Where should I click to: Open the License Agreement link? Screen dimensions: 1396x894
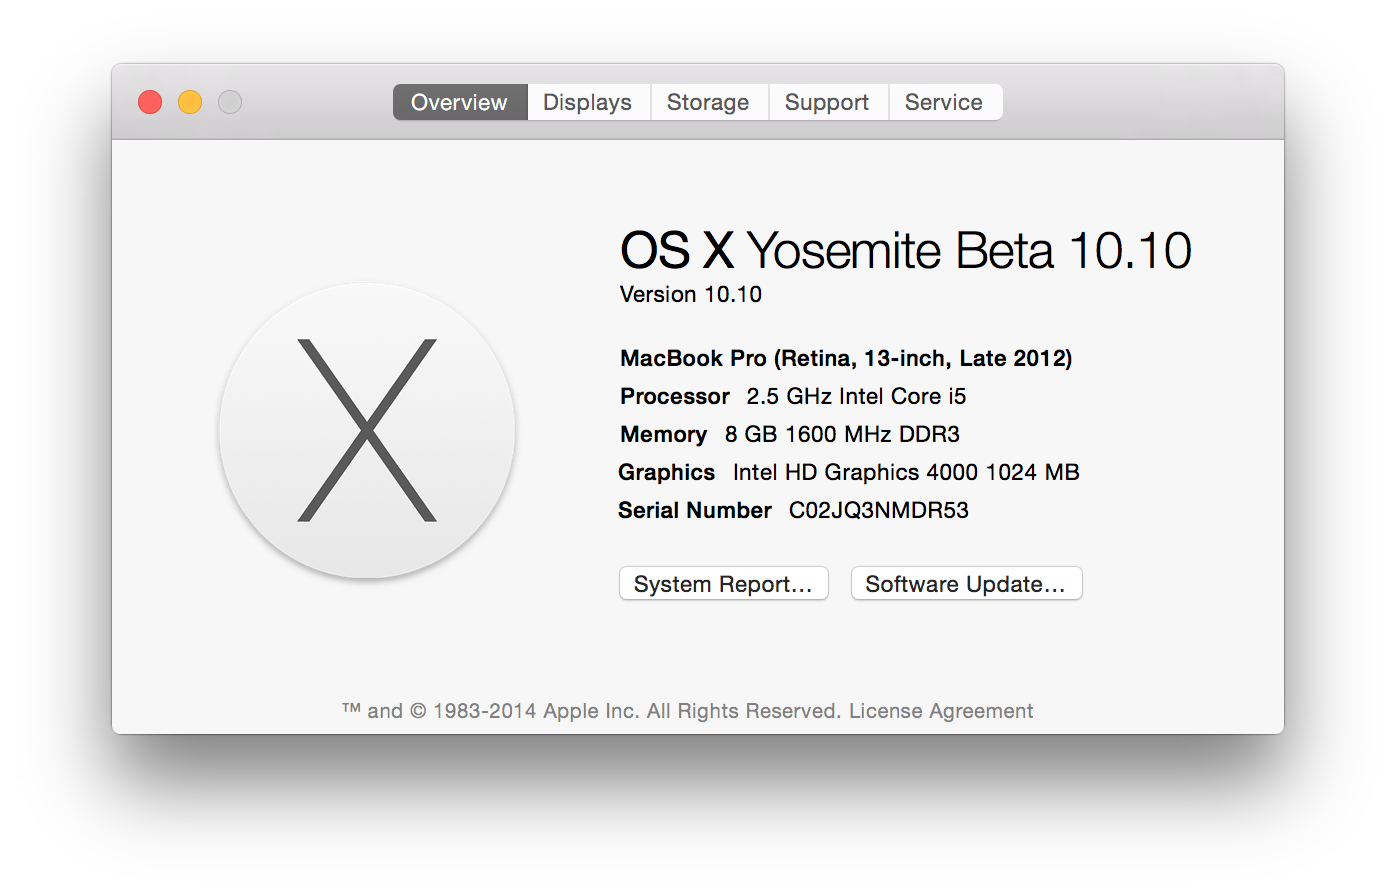(x=941, y=711)
